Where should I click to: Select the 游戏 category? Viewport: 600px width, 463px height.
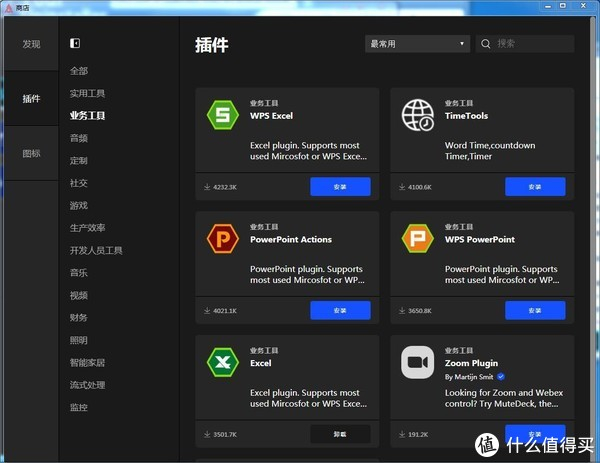tap(79, 205)
